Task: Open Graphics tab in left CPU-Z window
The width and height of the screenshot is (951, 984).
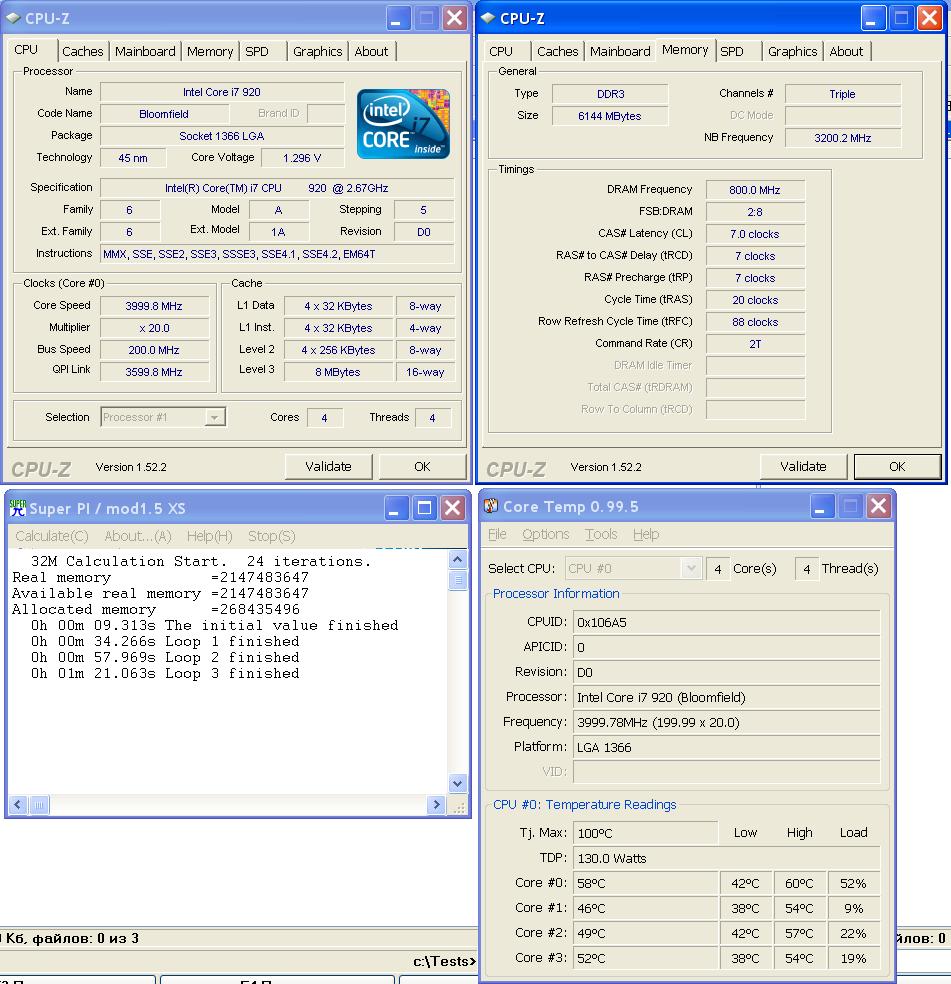Action: pos(318,51)
